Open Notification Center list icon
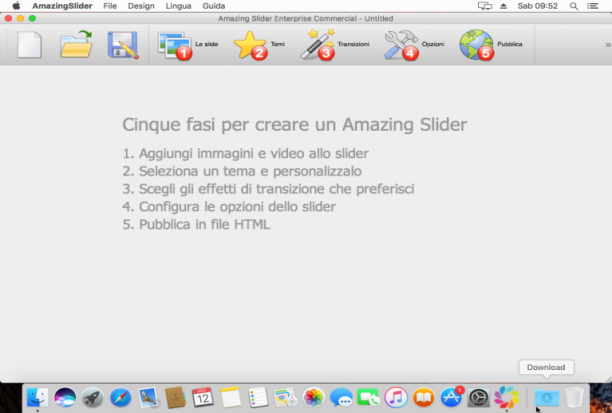 tap(592, 6)
